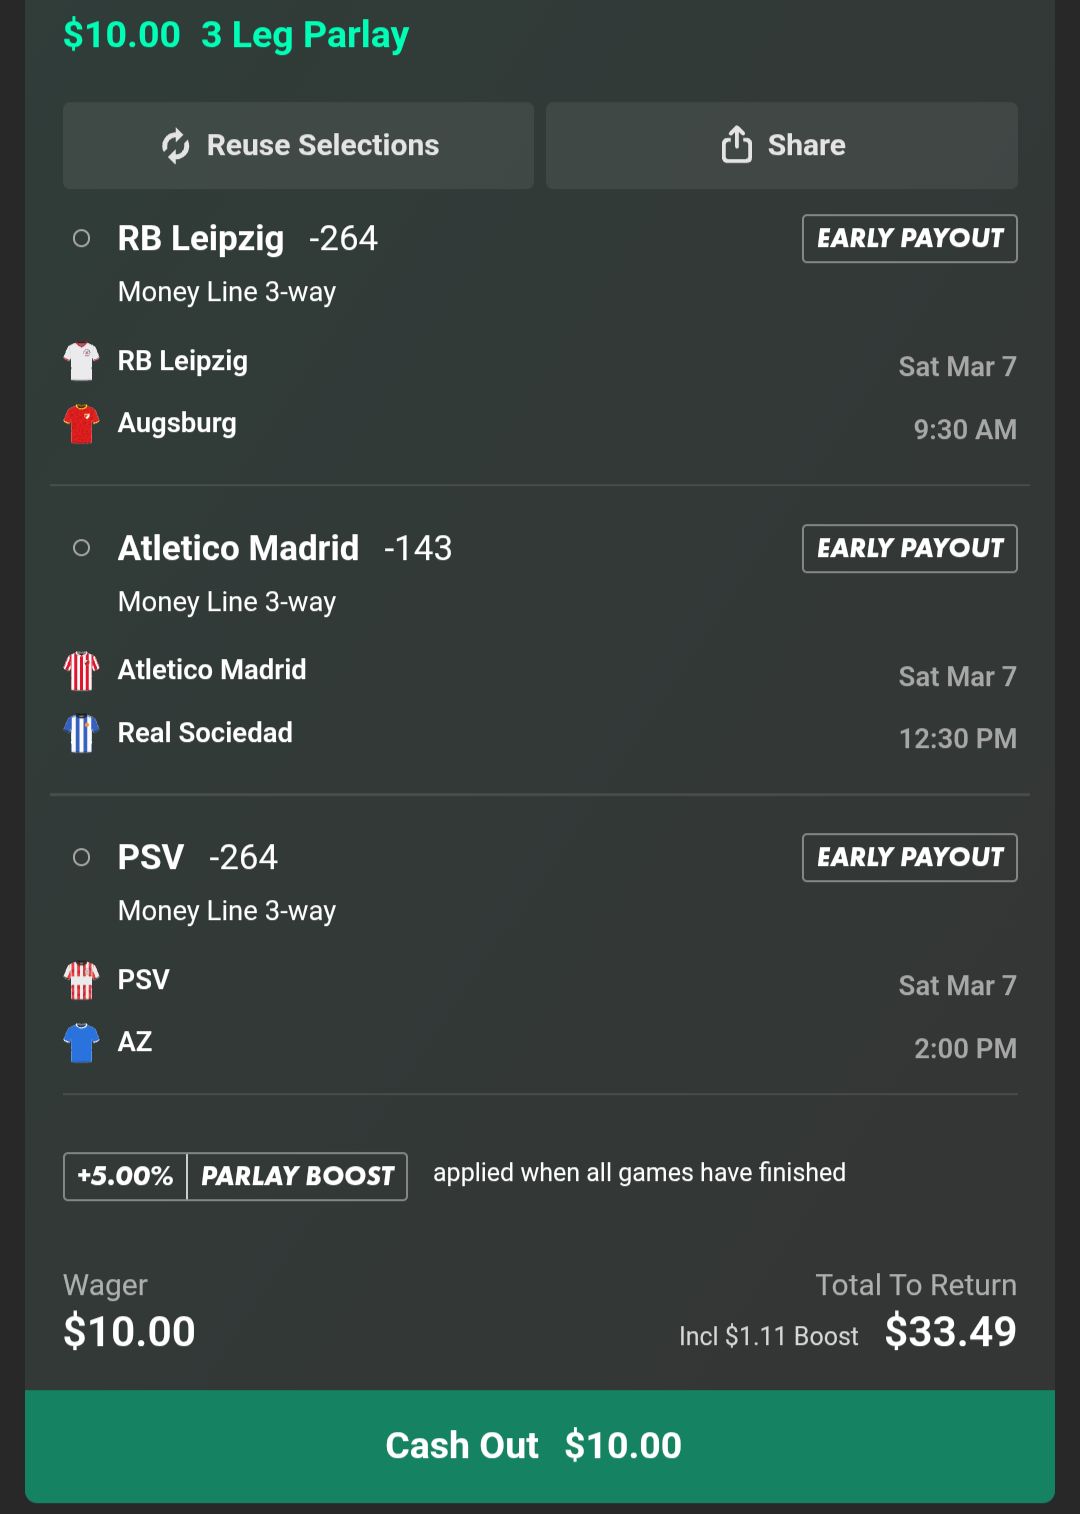Screen dimensions: 1080x1514
Task: Open Early Payout badge for RB Leipzig
Action: (x=909, y=239)
